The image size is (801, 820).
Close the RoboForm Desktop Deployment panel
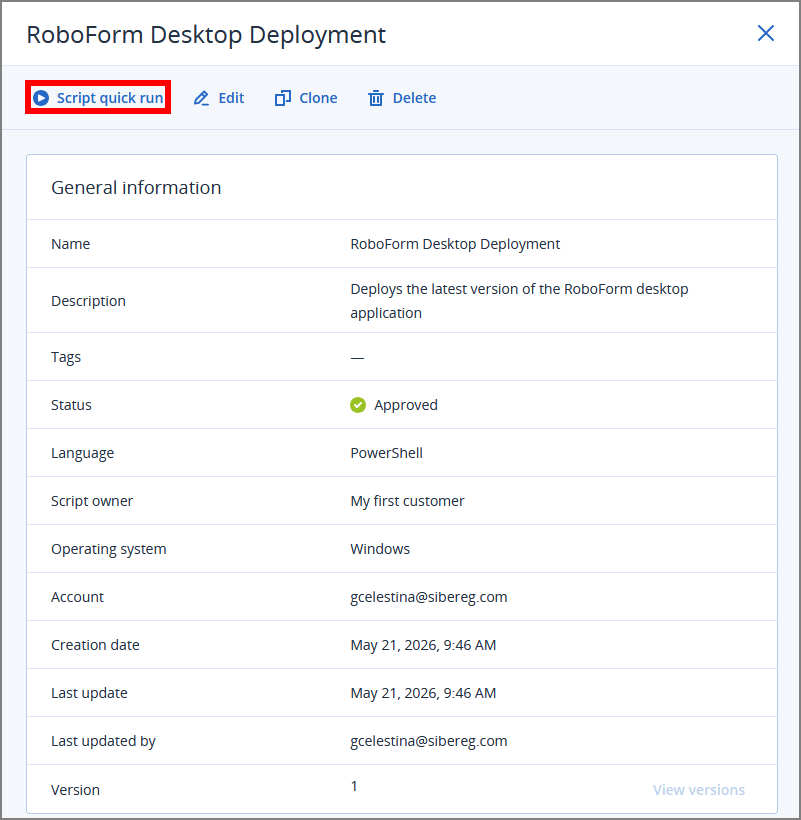pyautogui.click(x=765, y=33)
